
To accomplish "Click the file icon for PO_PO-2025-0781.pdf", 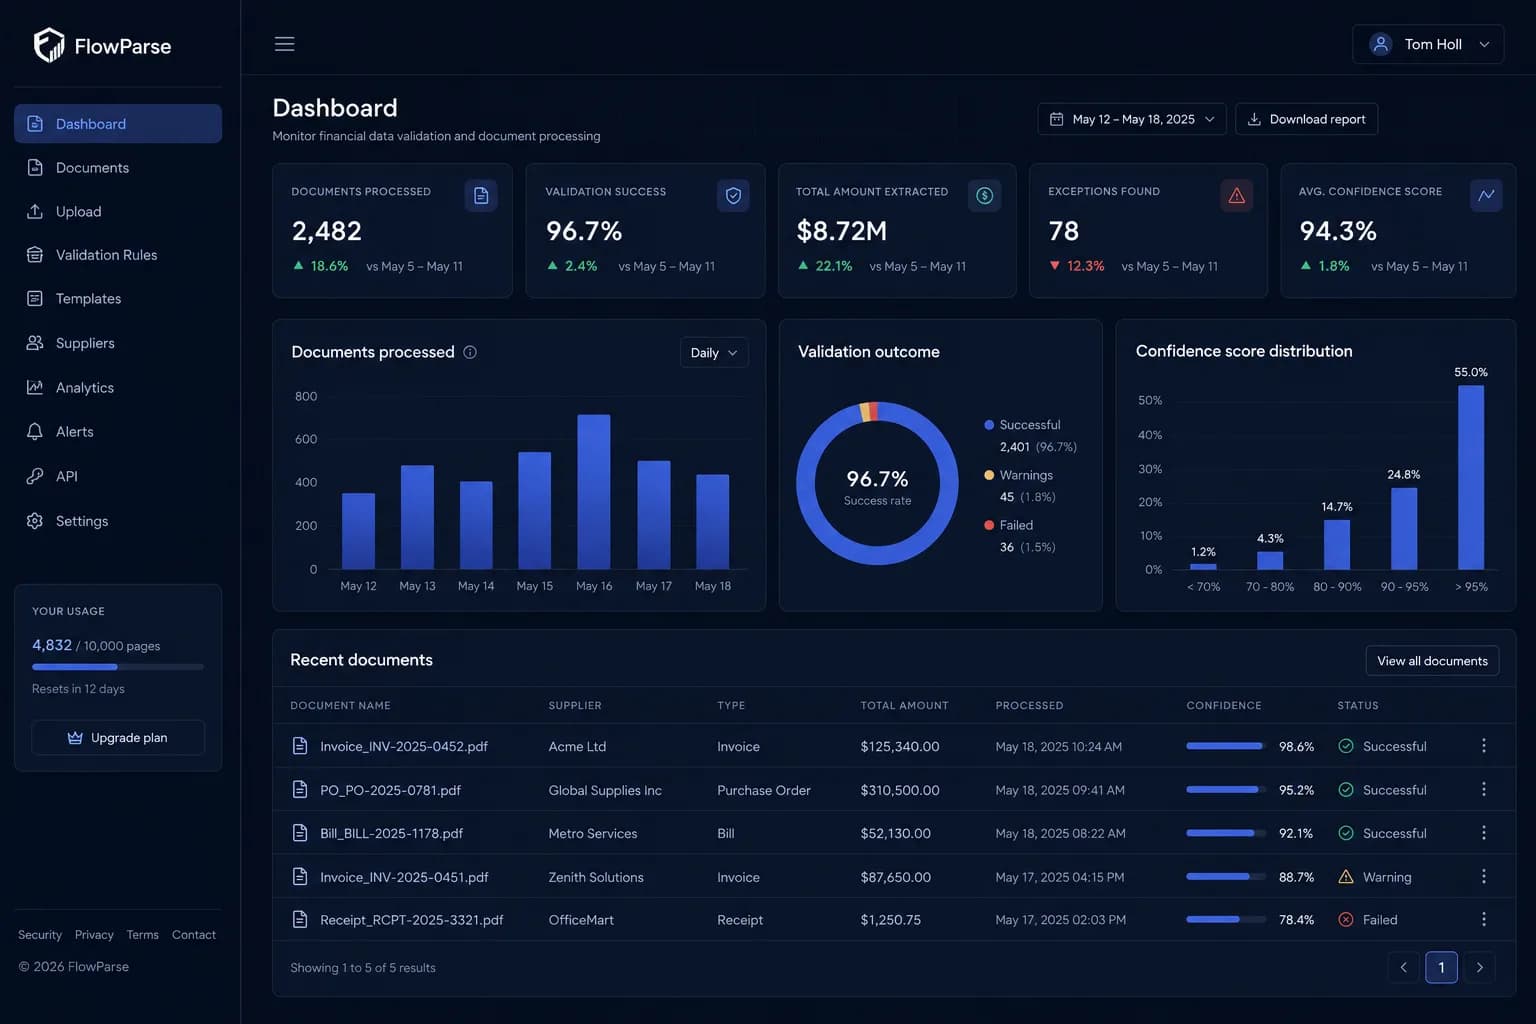I will click(x=299, y=790).
